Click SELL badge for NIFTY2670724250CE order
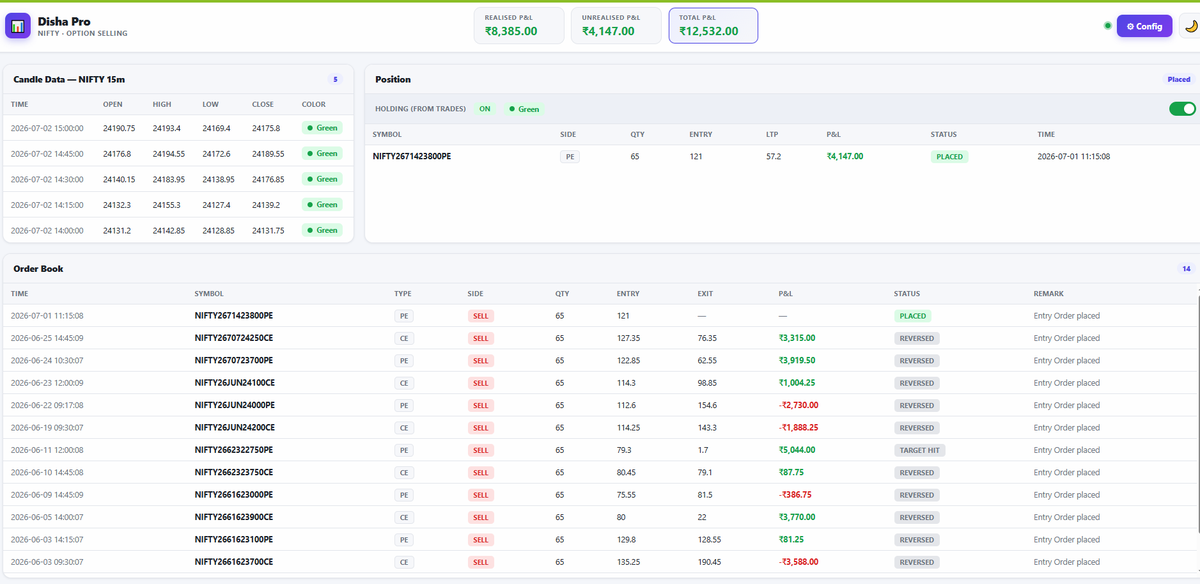Image resolution: width=1200 pixels, height=584 pixels. pyautogui.click(x=480, y=338)
